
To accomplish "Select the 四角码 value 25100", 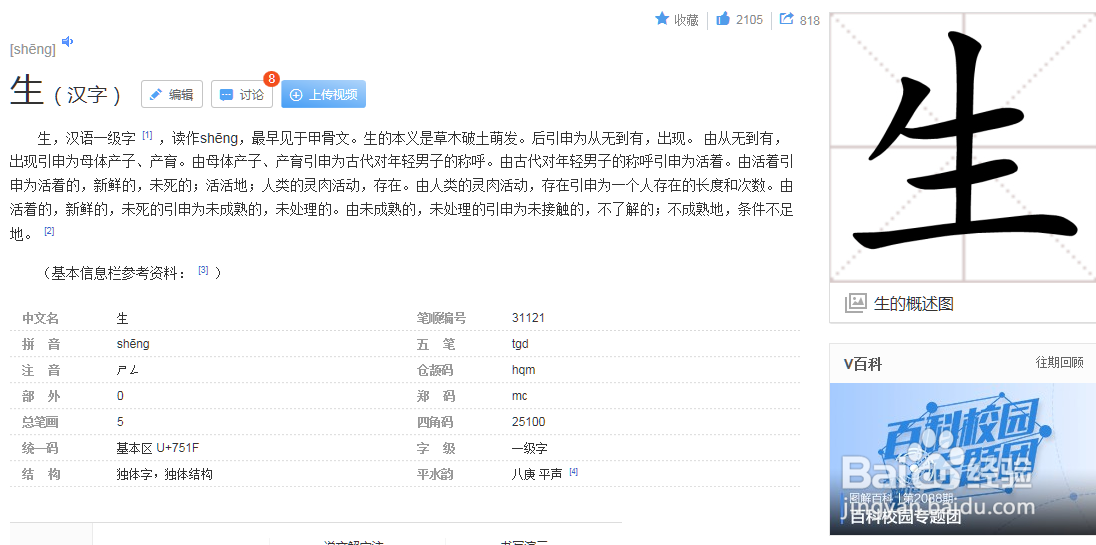I will (528, 422).
